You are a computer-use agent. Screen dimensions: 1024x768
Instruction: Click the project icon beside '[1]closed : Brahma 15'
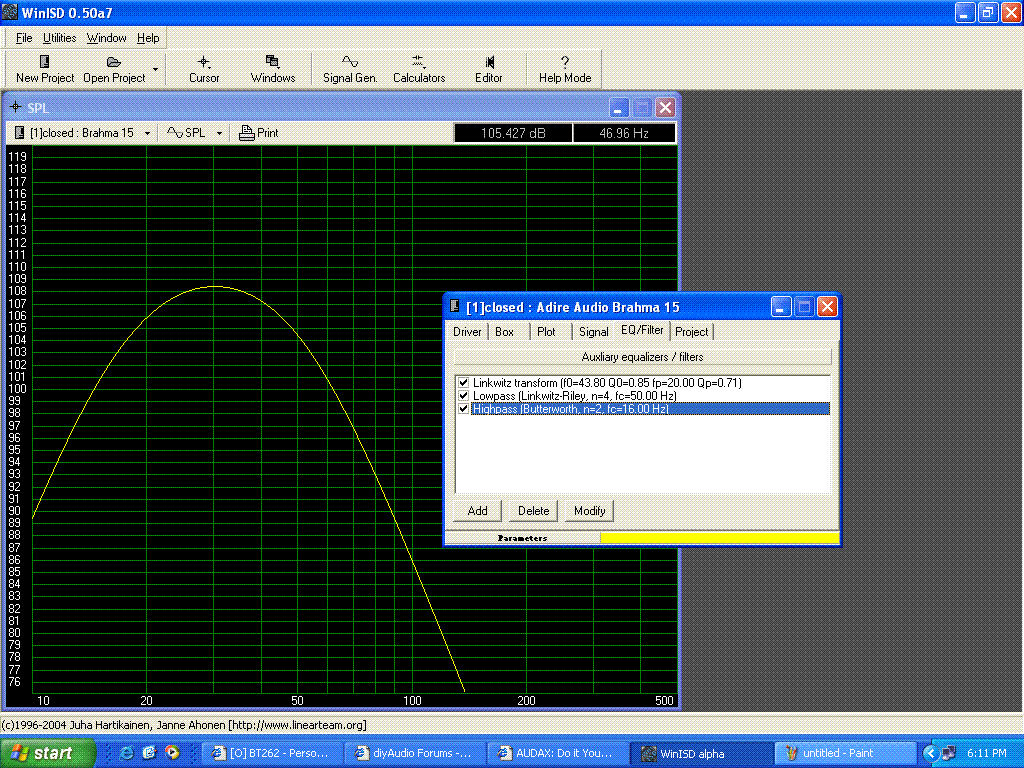pos(20,133)
